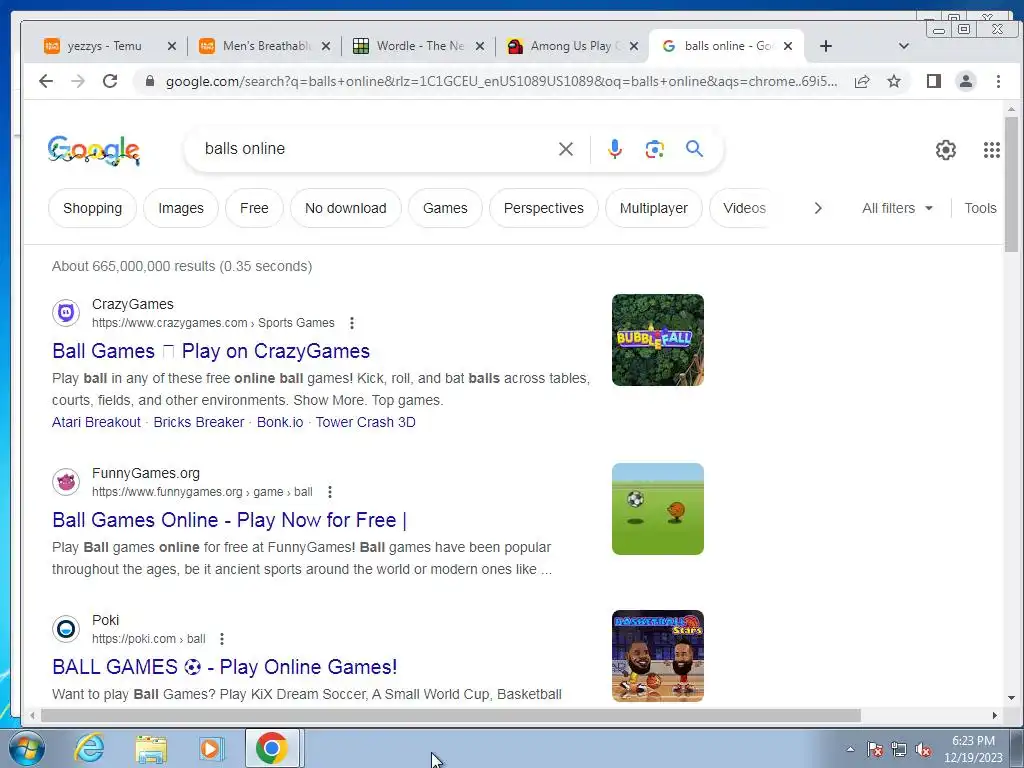Reload the current page
Image resolution: width=1024 pixels, height=768 pixels.
tap(110, 81)
